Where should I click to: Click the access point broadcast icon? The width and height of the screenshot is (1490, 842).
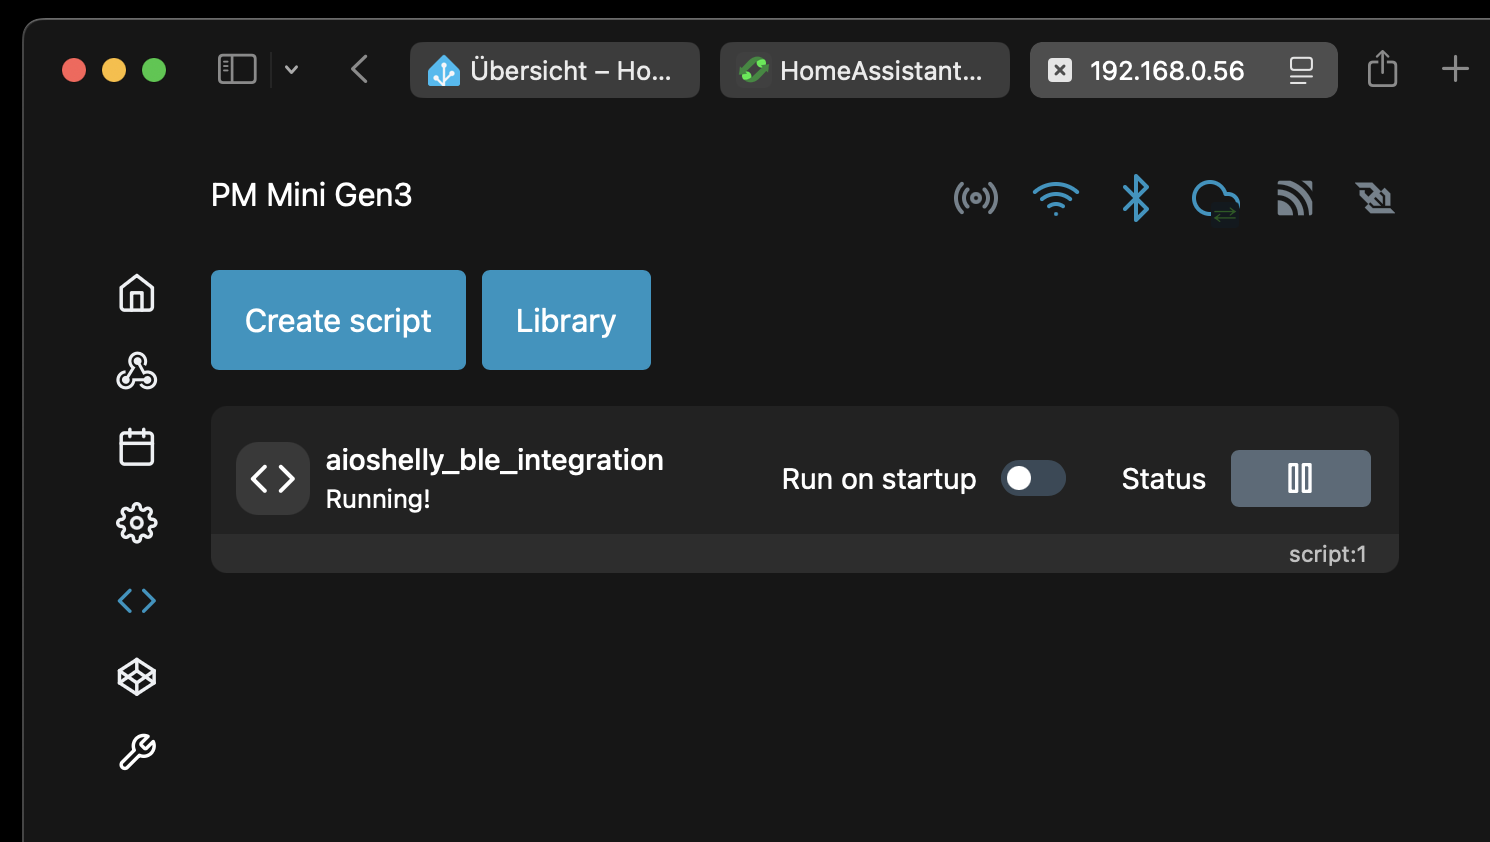click(975, 198)
